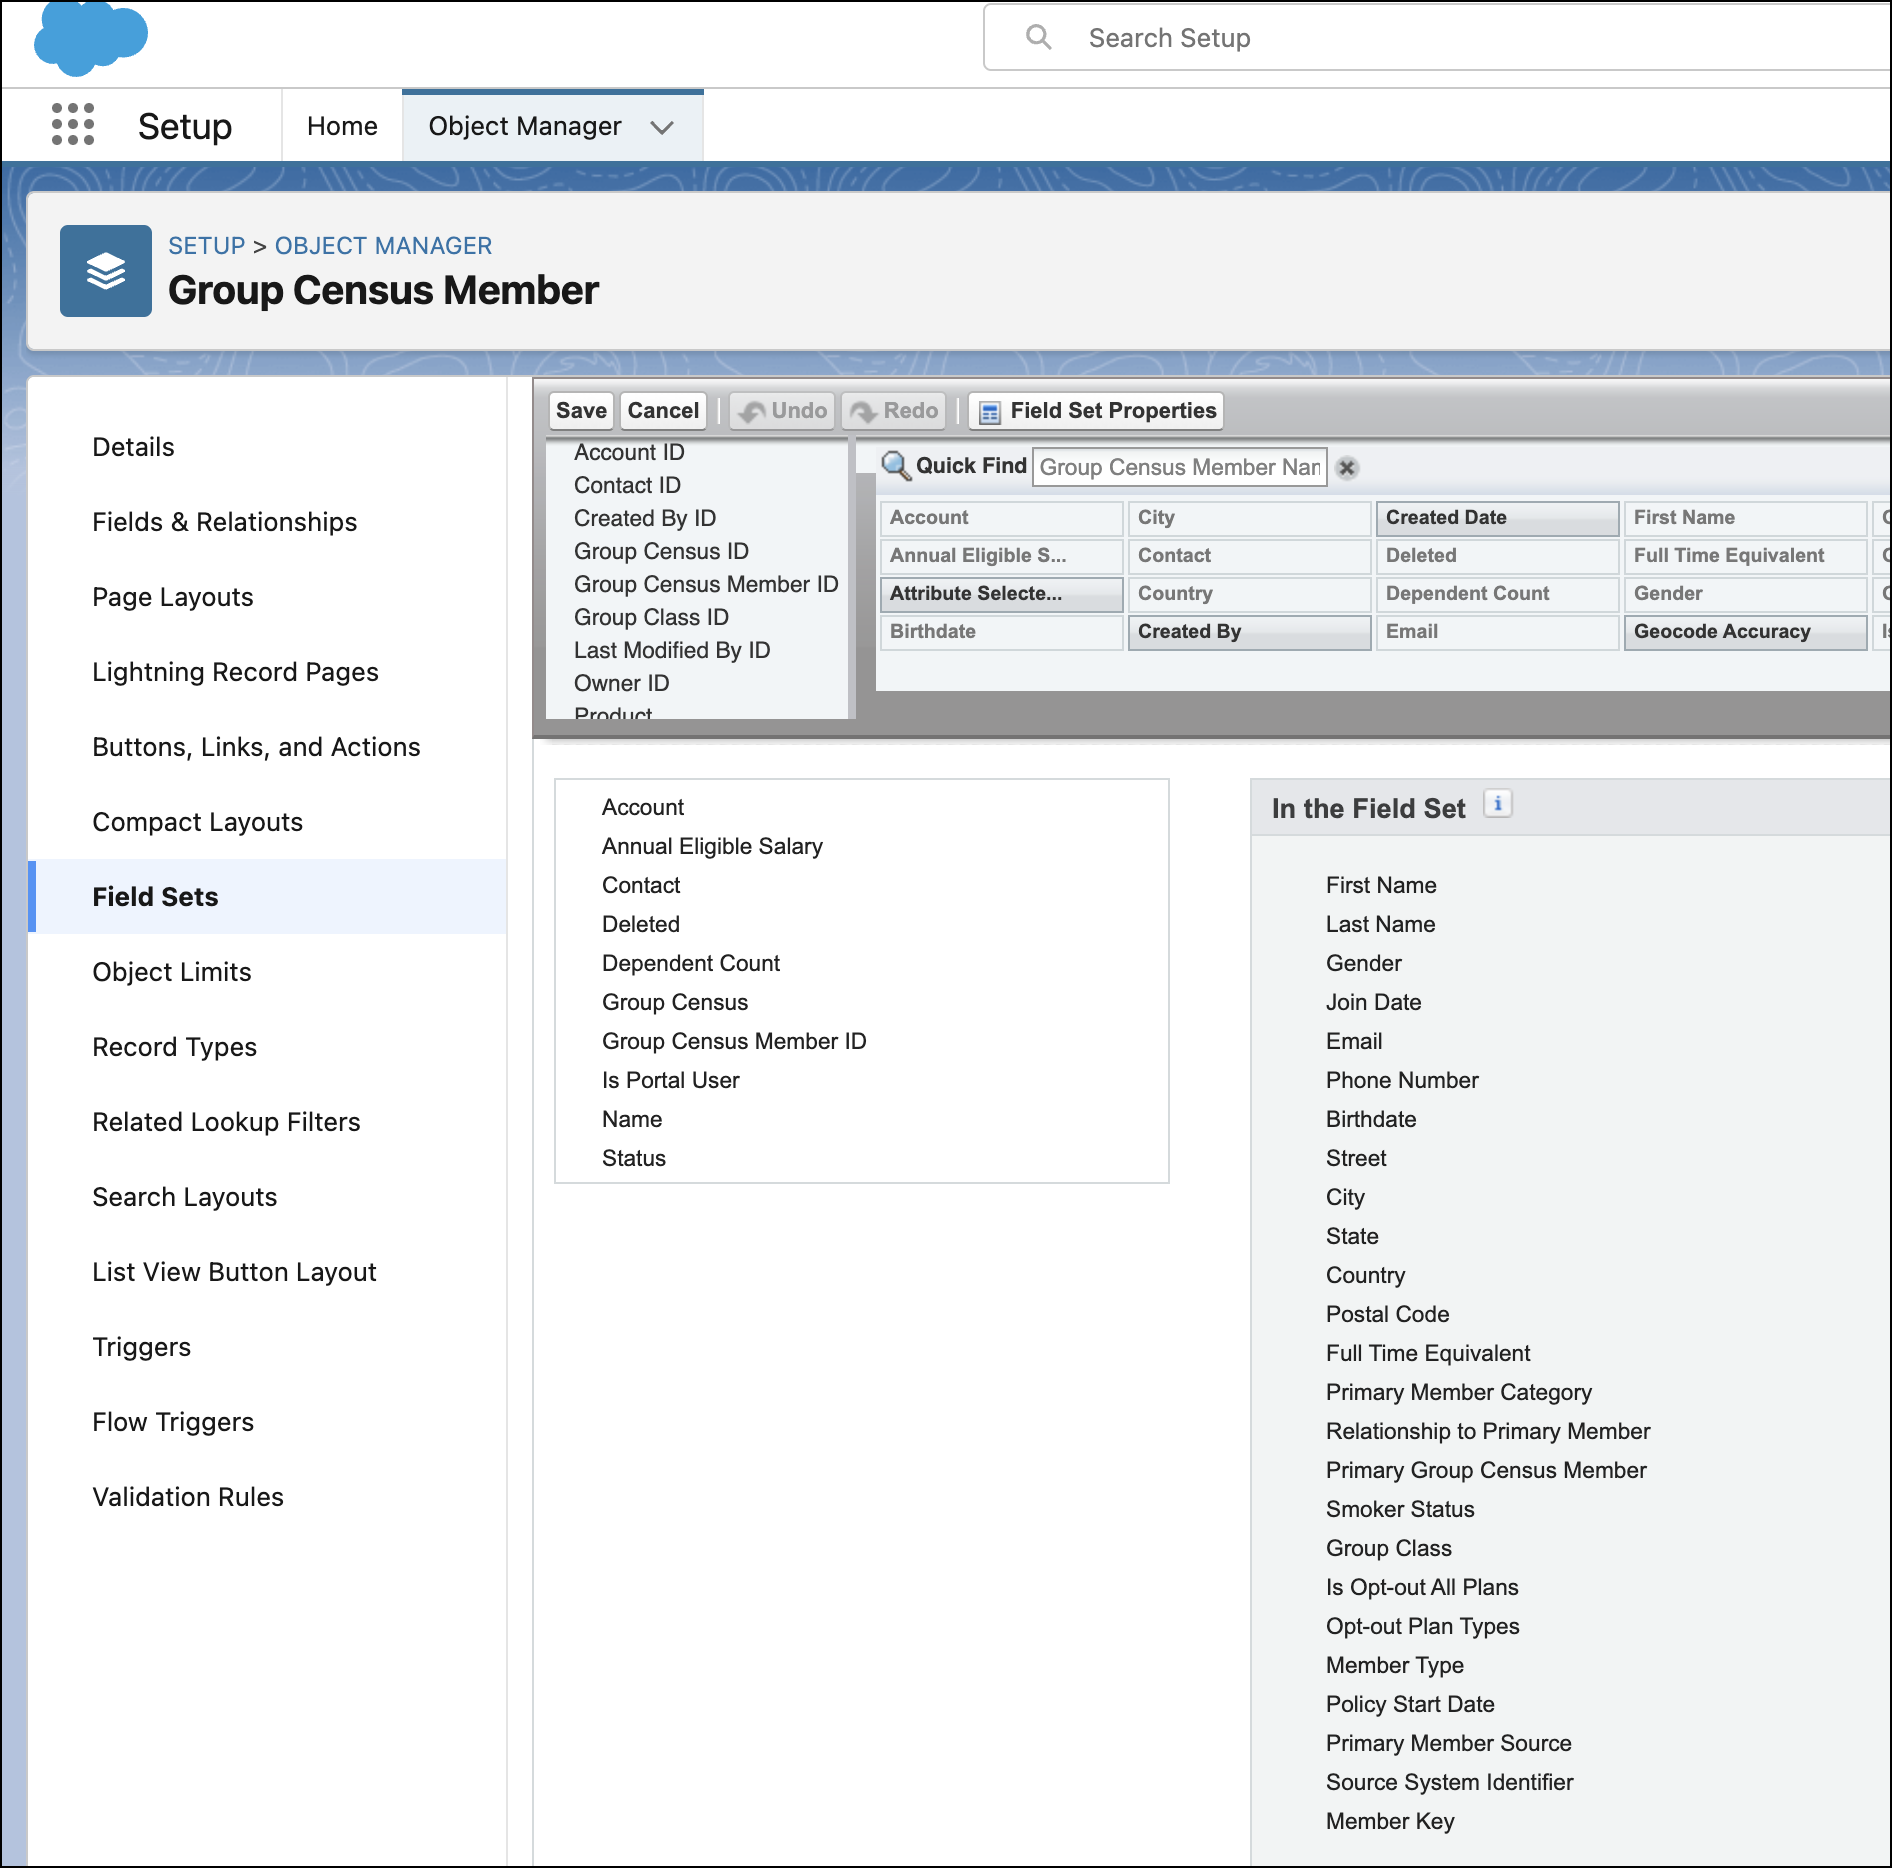Open Triggers in the sidebar
1892x1868 pixels.
pyautogui.click(x=141, y=1347)
